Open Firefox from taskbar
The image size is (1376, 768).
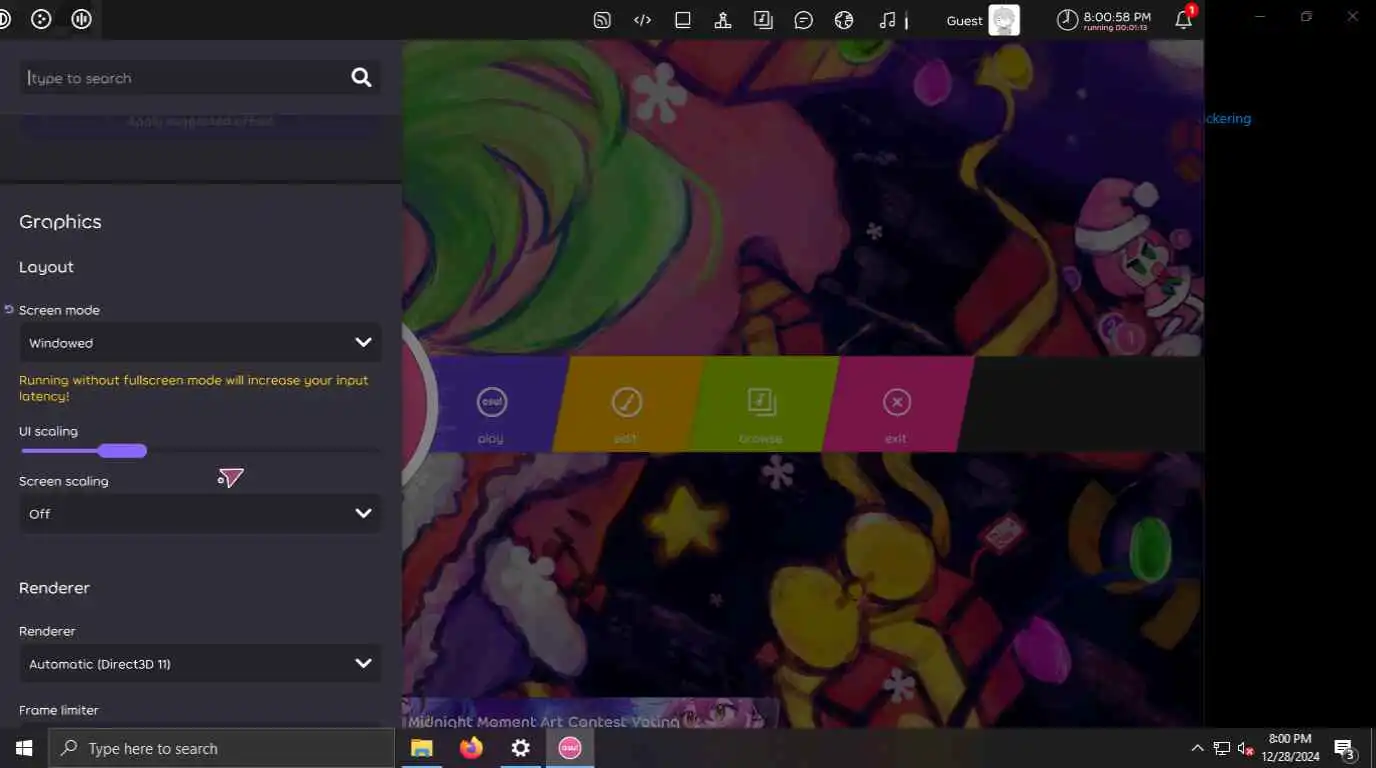point(471,748)
